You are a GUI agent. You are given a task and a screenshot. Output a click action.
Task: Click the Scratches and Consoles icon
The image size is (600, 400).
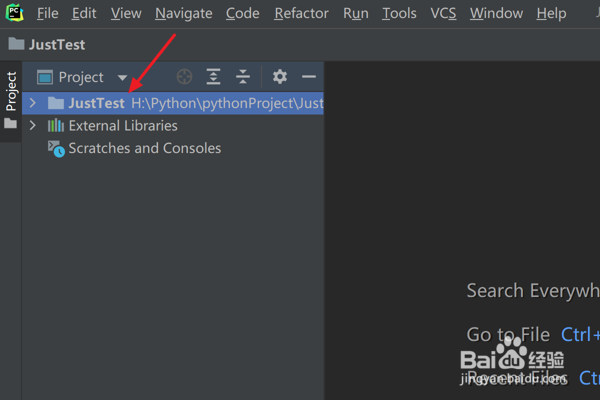coord(56,149)
